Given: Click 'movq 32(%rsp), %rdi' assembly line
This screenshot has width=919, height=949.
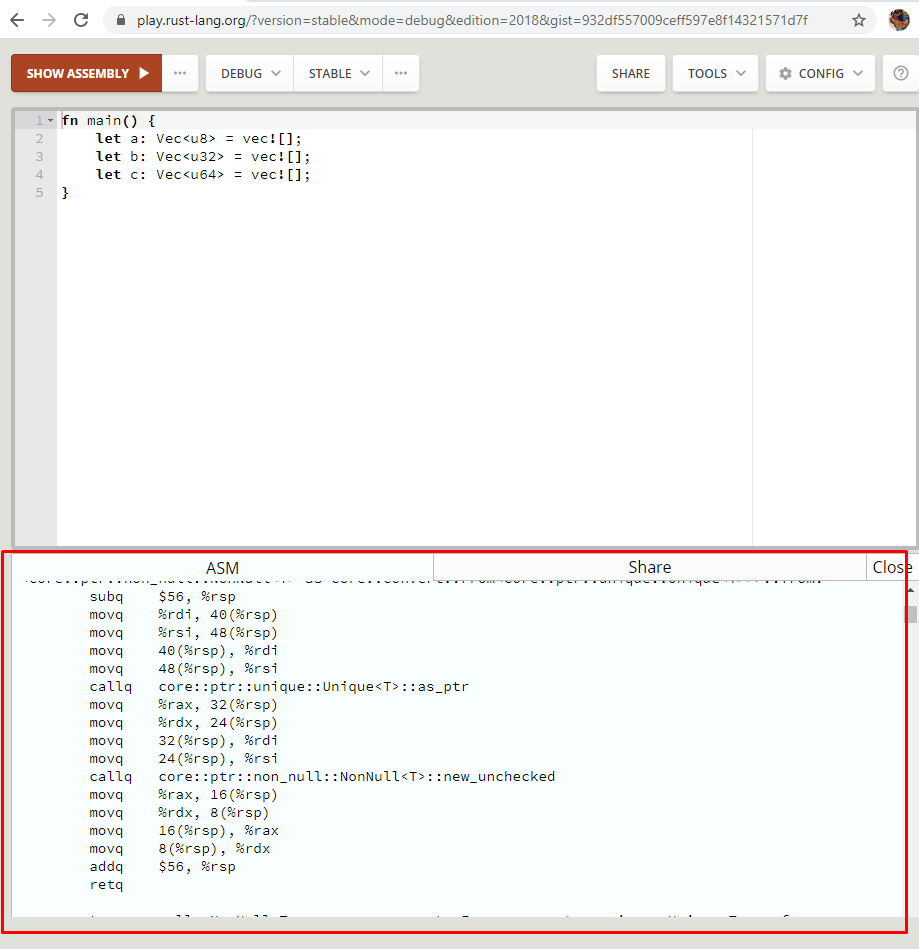Looking at the screenshot, I should click(183, 741).
